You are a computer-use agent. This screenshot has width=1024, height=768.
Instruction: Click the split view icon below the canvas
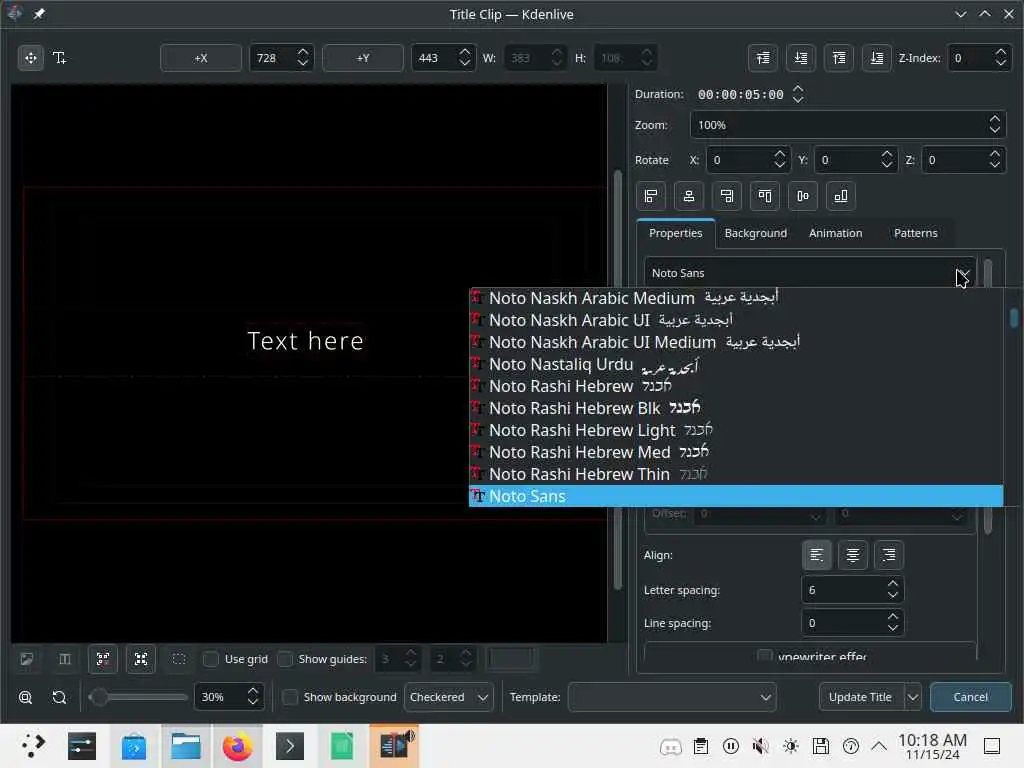tap(65, 659)
